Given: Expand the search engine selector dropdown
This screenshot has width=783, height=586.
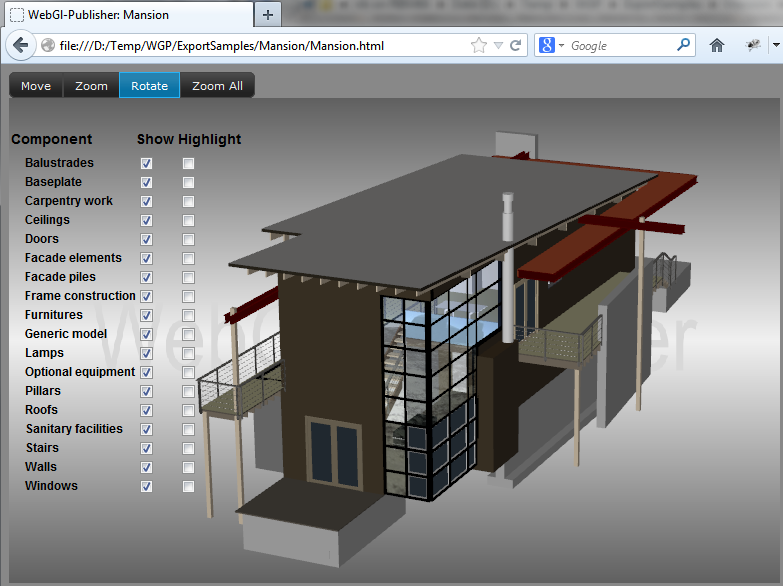Looking at the screenshot, I should tap(561, 46).
